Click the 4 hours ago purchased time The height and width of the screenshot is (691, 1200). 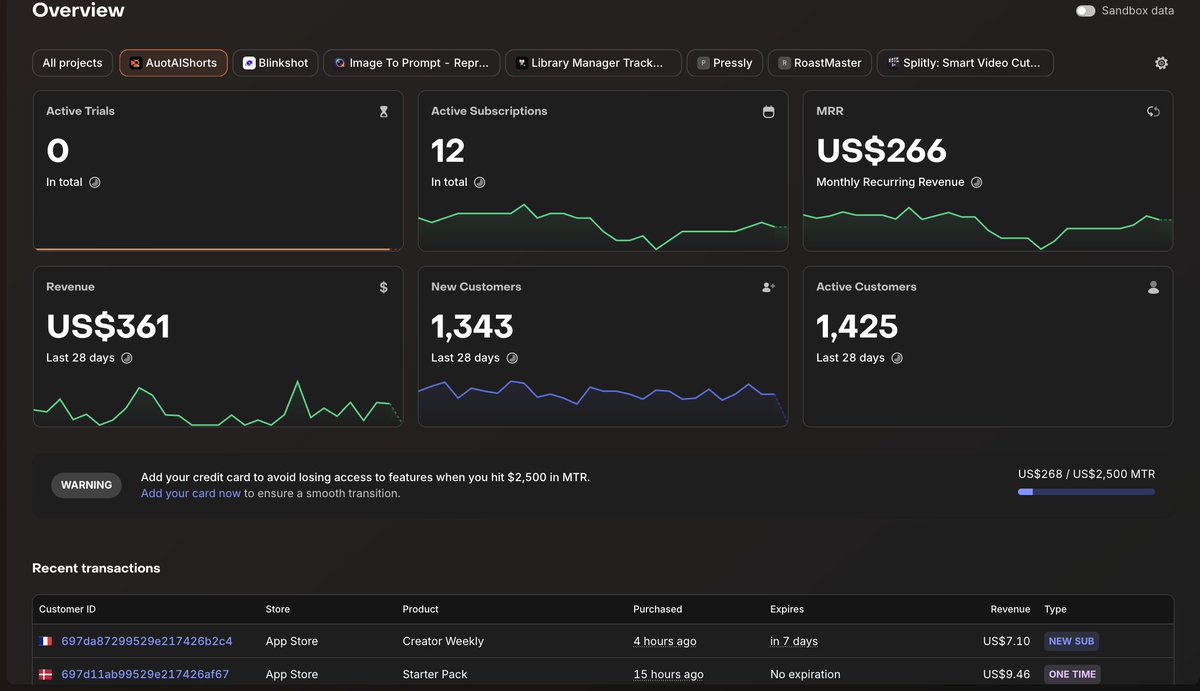tap(665, 642)
